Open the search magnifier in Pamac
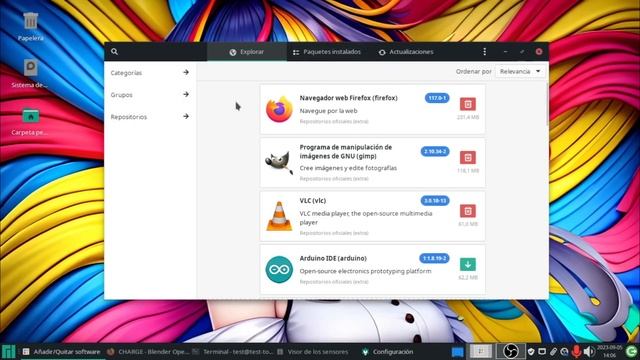 click(x=114, y=52)
